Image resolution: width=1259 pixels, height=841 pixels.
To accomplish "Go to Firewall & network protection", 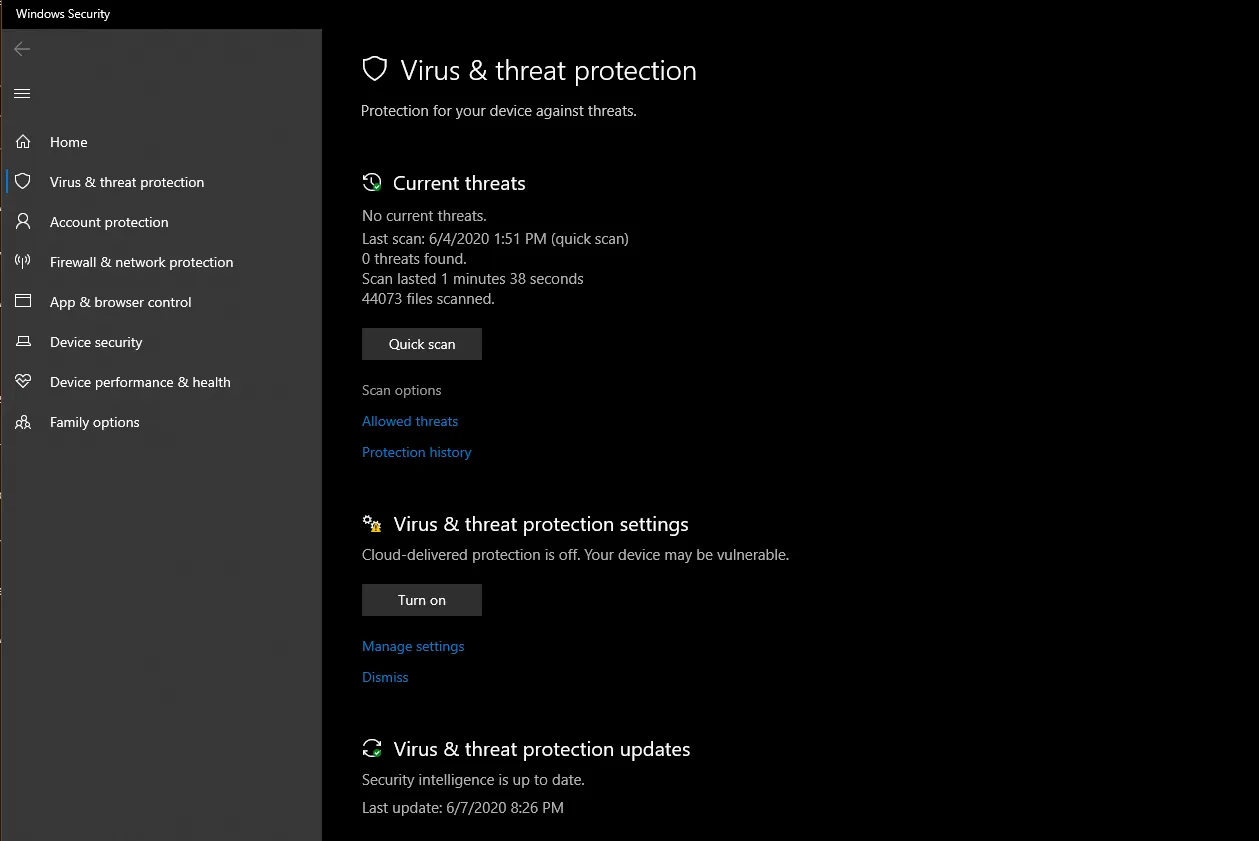I will (141, 262).
